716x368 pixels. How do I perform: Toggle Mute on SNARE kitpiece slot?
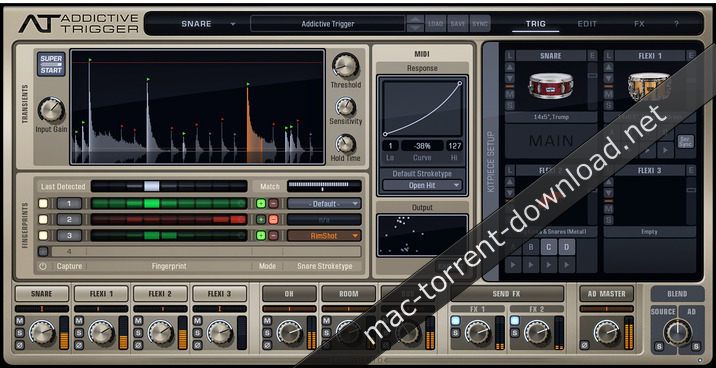tap(510, 95)
